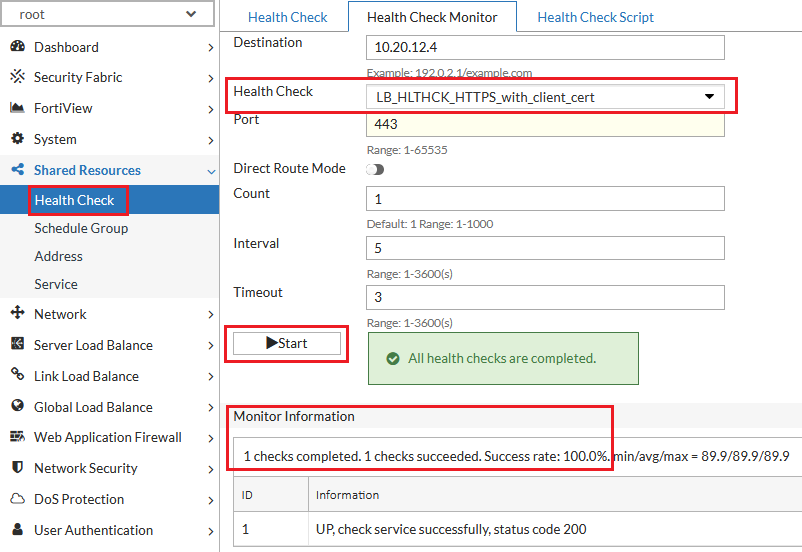This screenshot has height=552, width=802.
Task: Click the Link Load Balance chain icon
Action: coord(17,376)
